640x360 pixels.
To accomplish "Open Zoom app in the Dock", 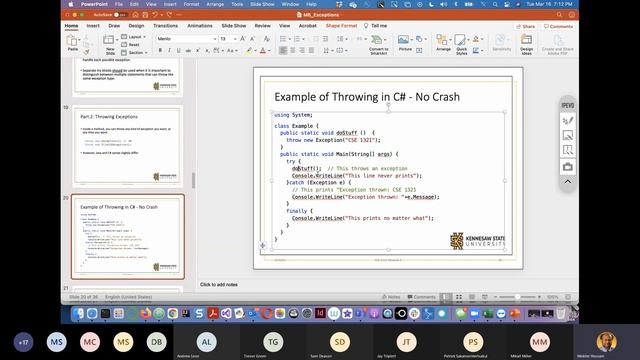I will click(x=474, y=313).
